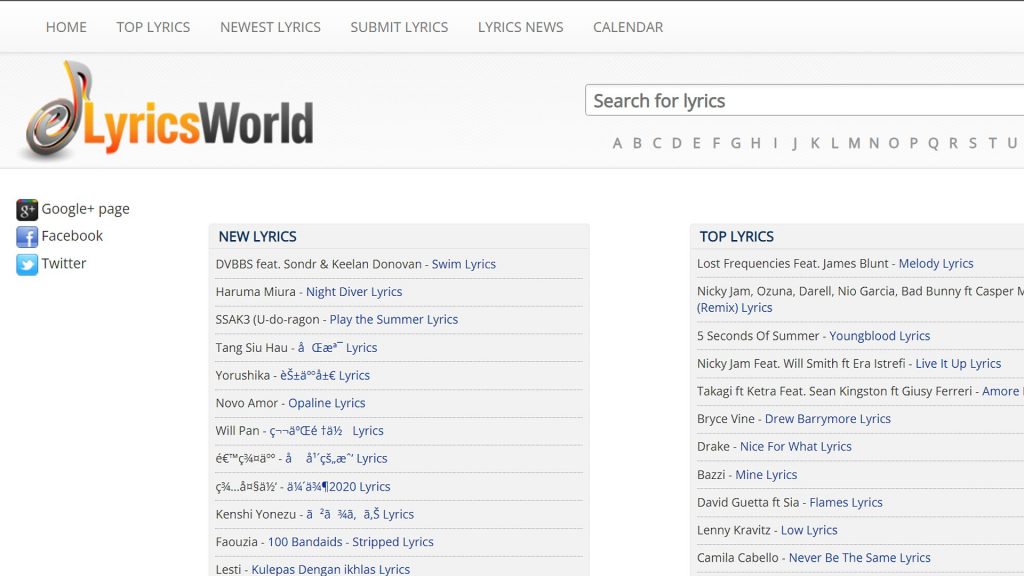Click the Twitter bird icon
The width and height of the screenshot is (1024, 576).
coord(27,264)
